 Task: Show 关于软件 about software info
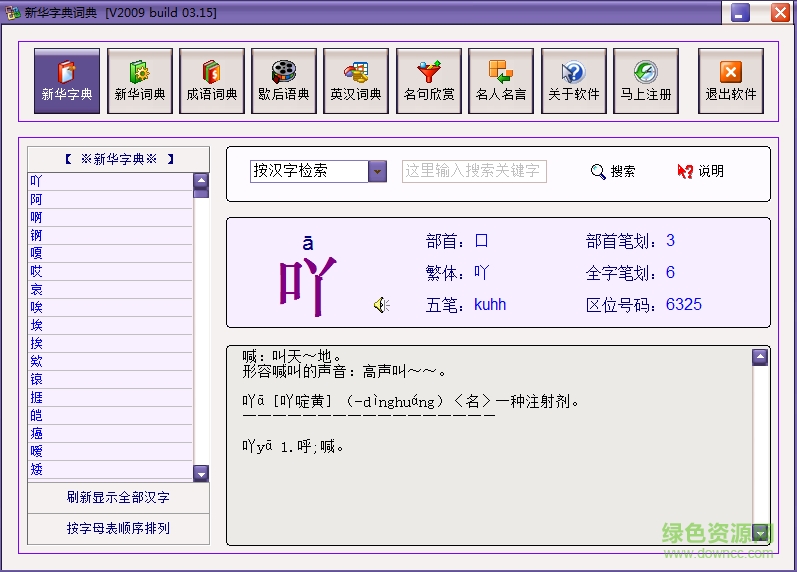(x=573, y=81)
